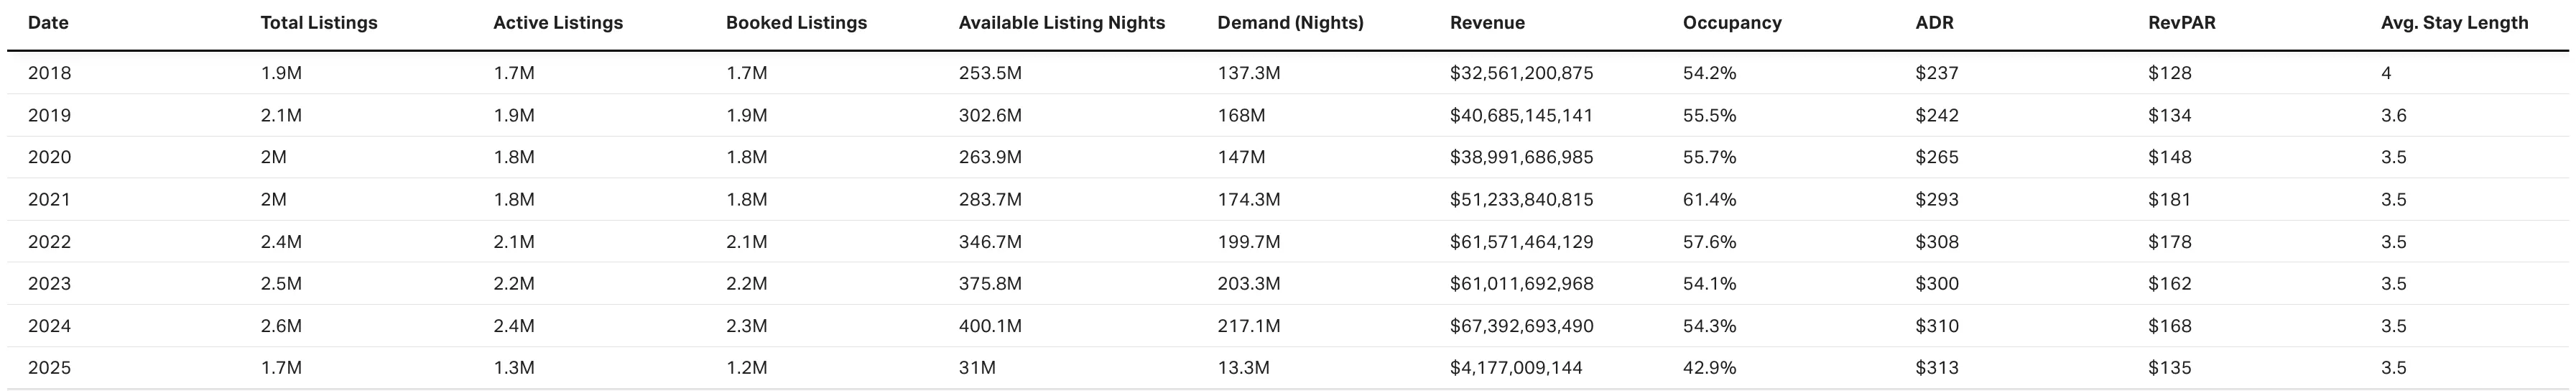Click ADR value $237
The height and width of the screenshot is (391, 2576).
1937,73
